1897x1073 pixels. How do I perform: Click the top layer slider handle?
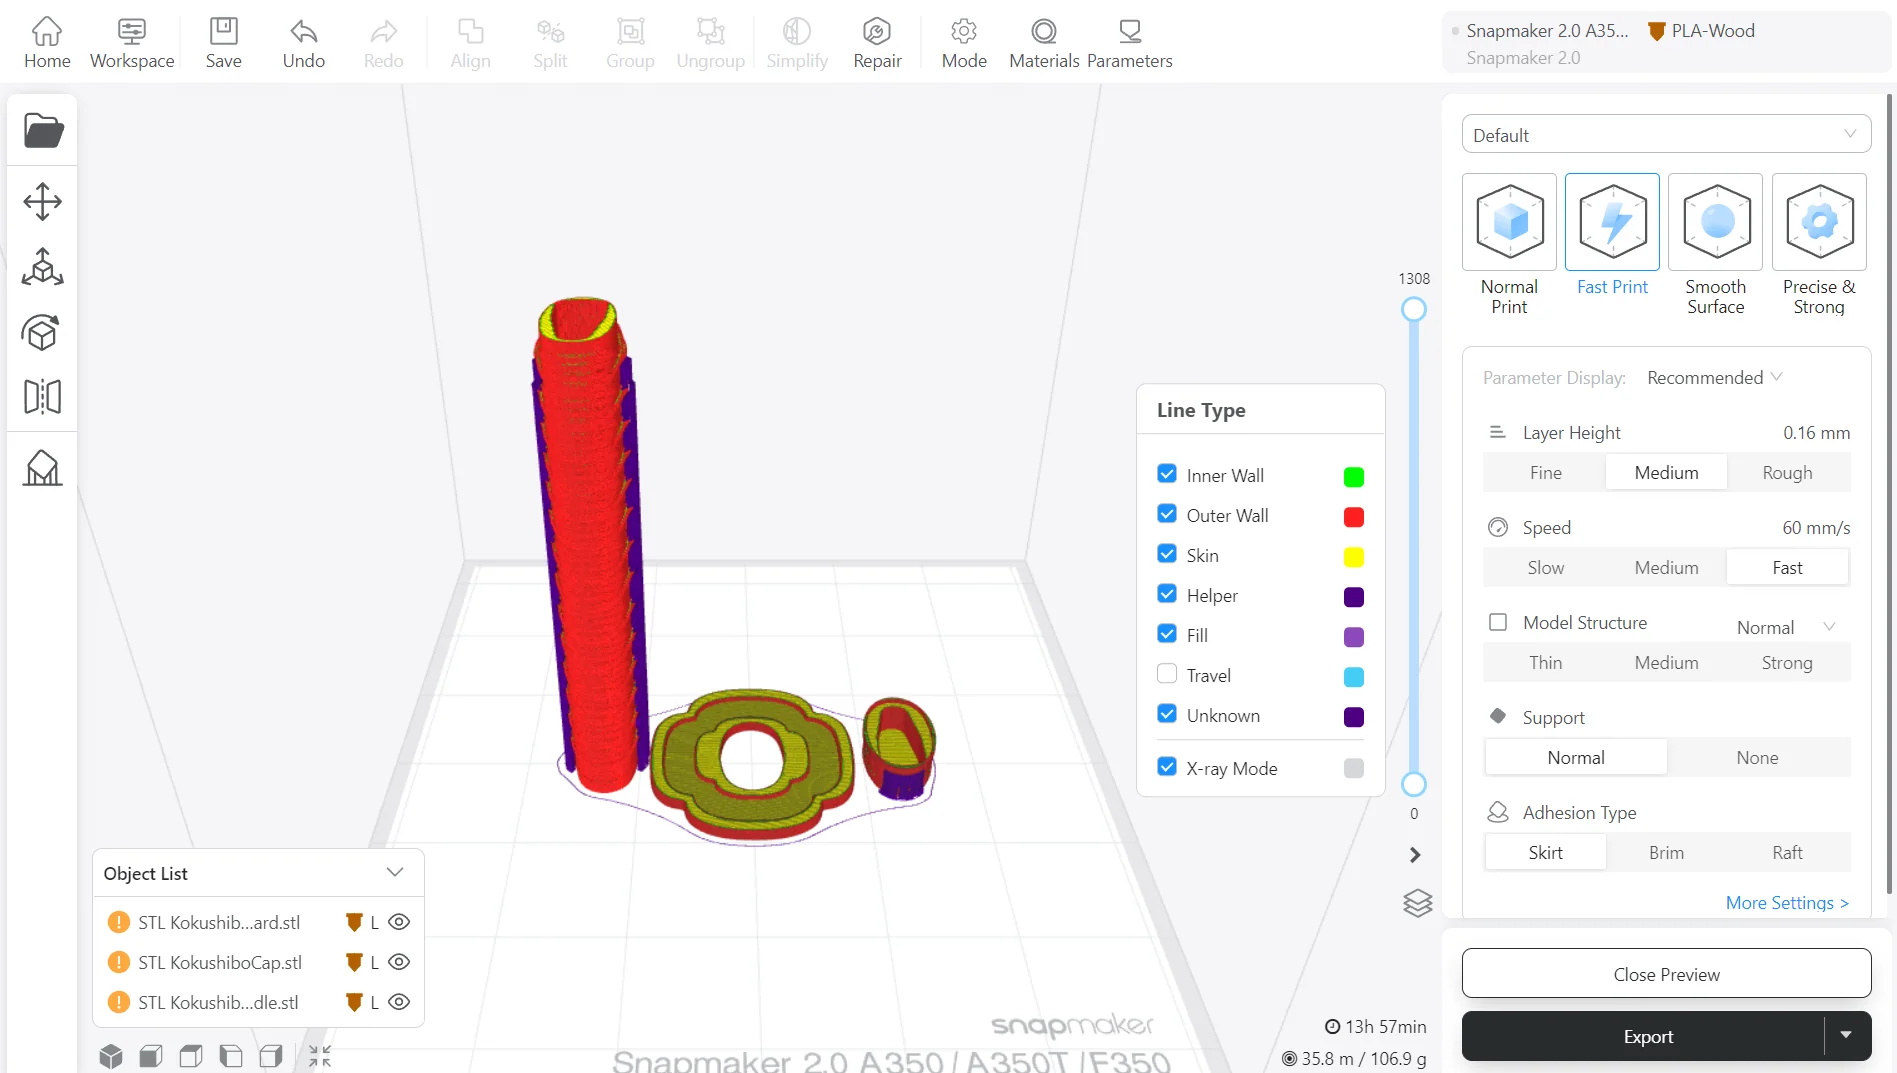pyautogui.click(x=1413, y=309)
